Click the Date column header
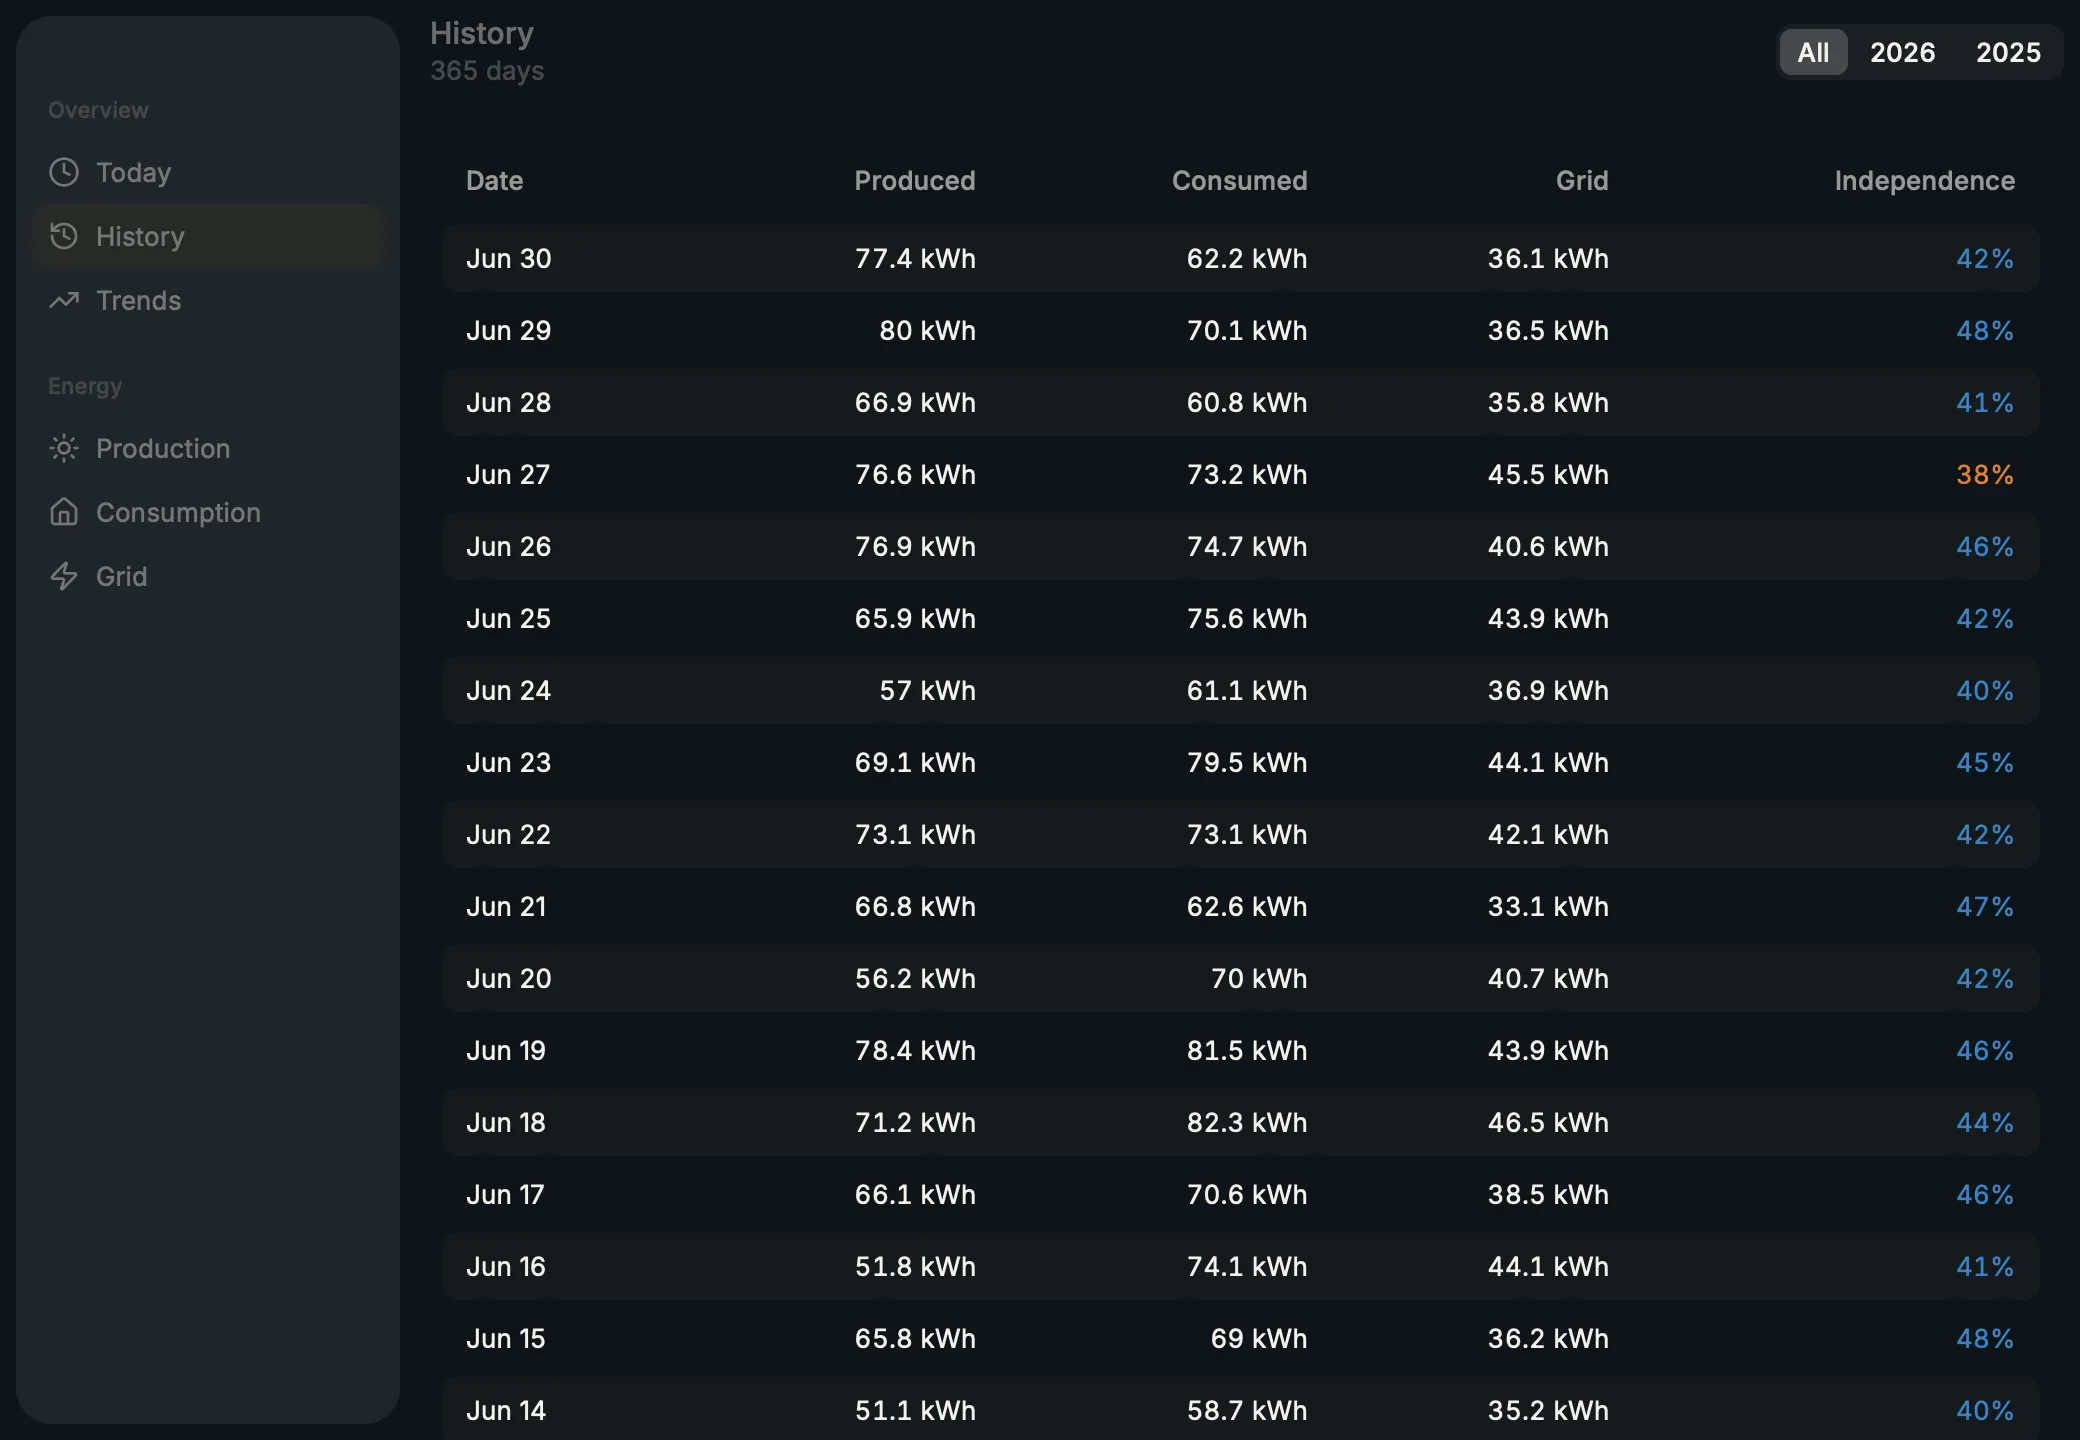Image resolution: width=2080 pixels, height=1440 pixels. tap(494, 181)
